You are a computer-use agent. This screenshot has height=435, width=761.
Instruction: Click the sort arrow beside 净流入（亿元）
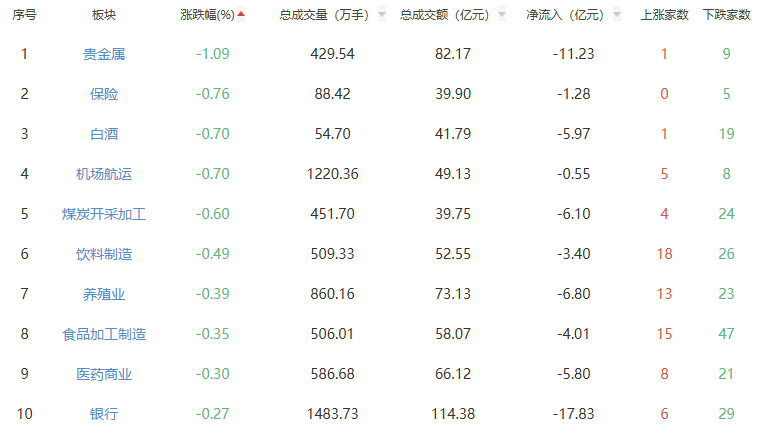click(617, 15)
